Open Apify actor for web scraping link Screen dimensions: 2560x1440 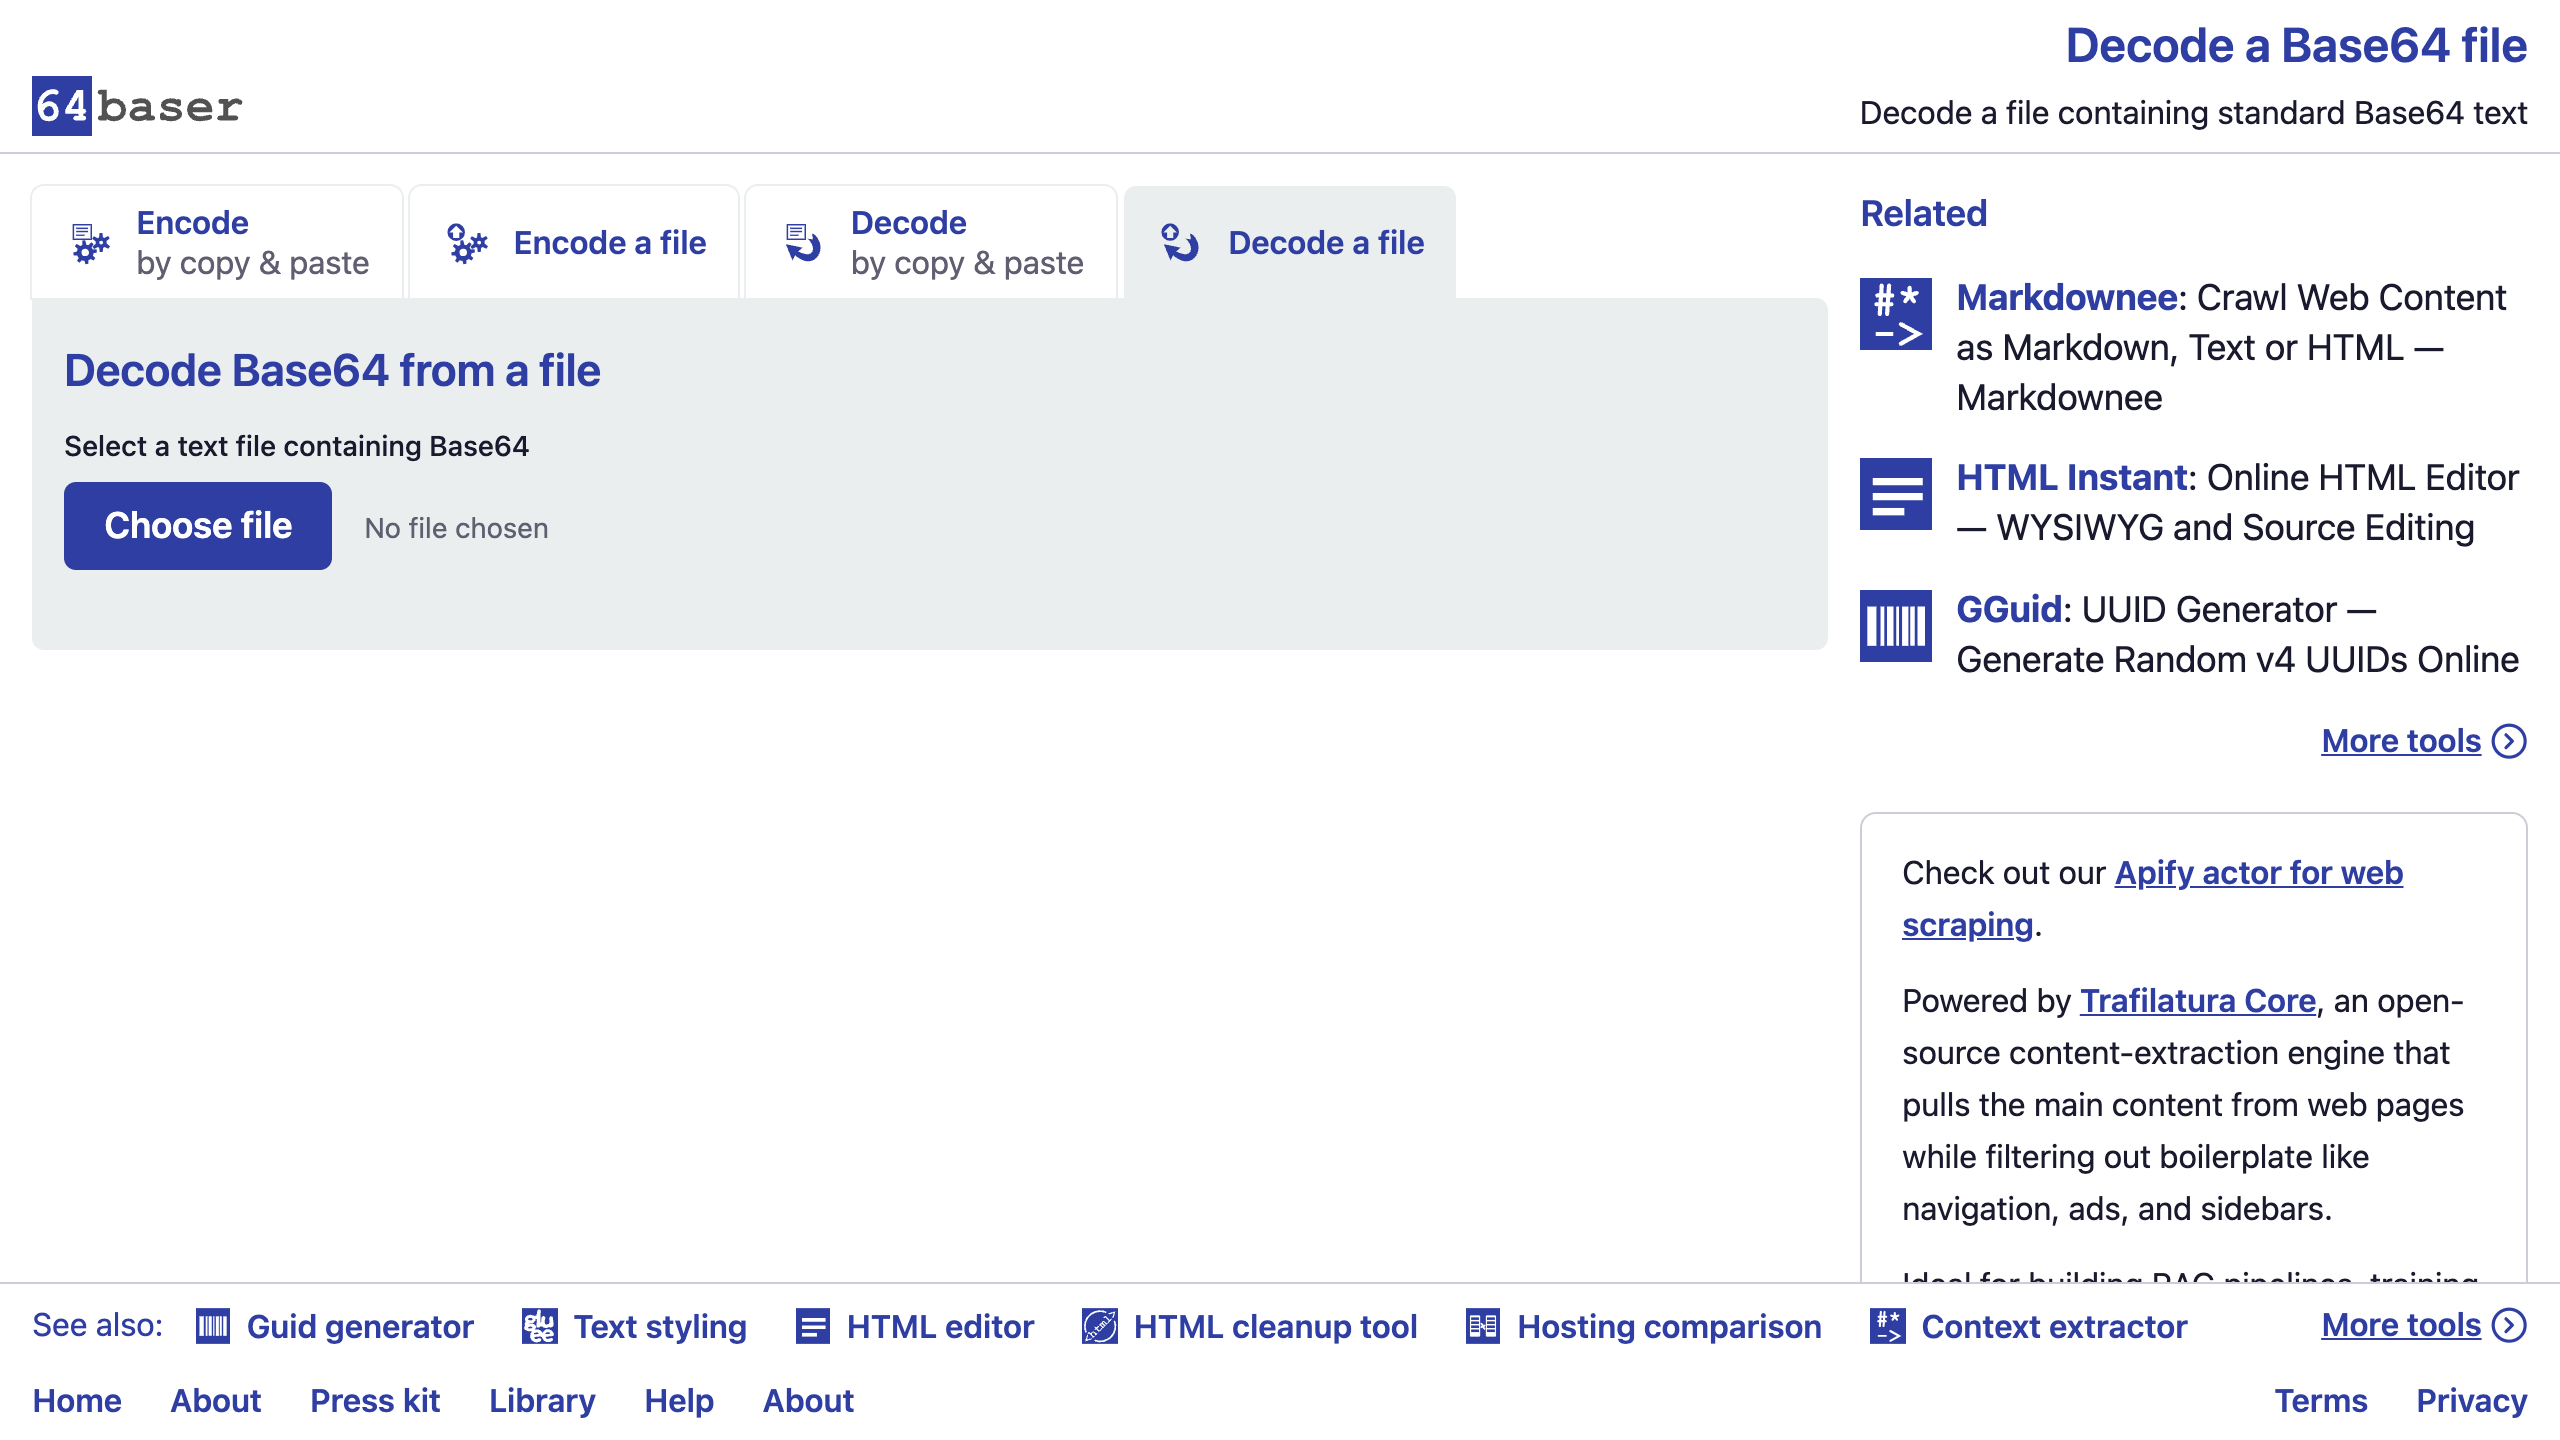(2152, 898)
